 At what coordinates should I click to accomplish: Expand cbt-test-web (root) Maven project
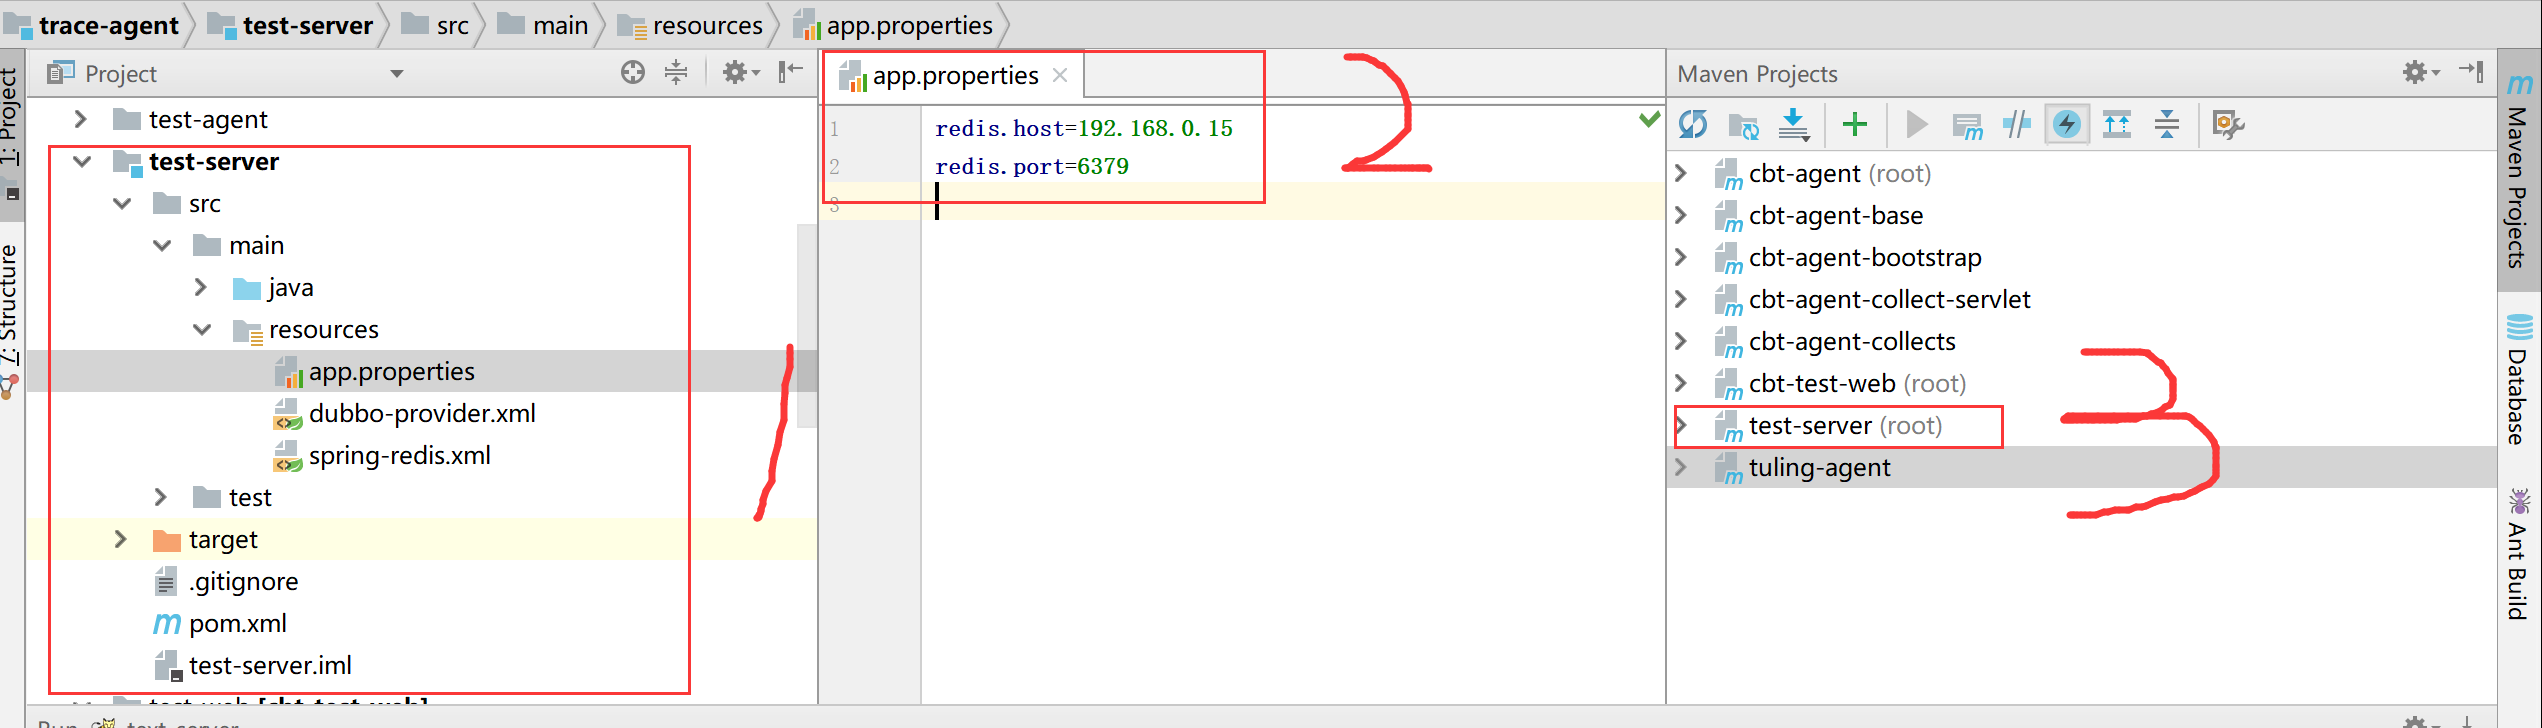(1681, 384)
